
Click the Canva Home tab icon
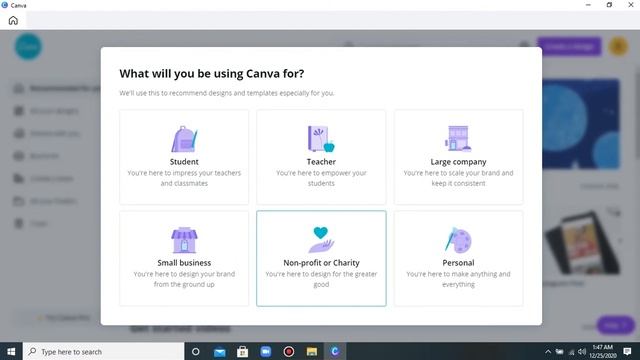tap(13, 20)
